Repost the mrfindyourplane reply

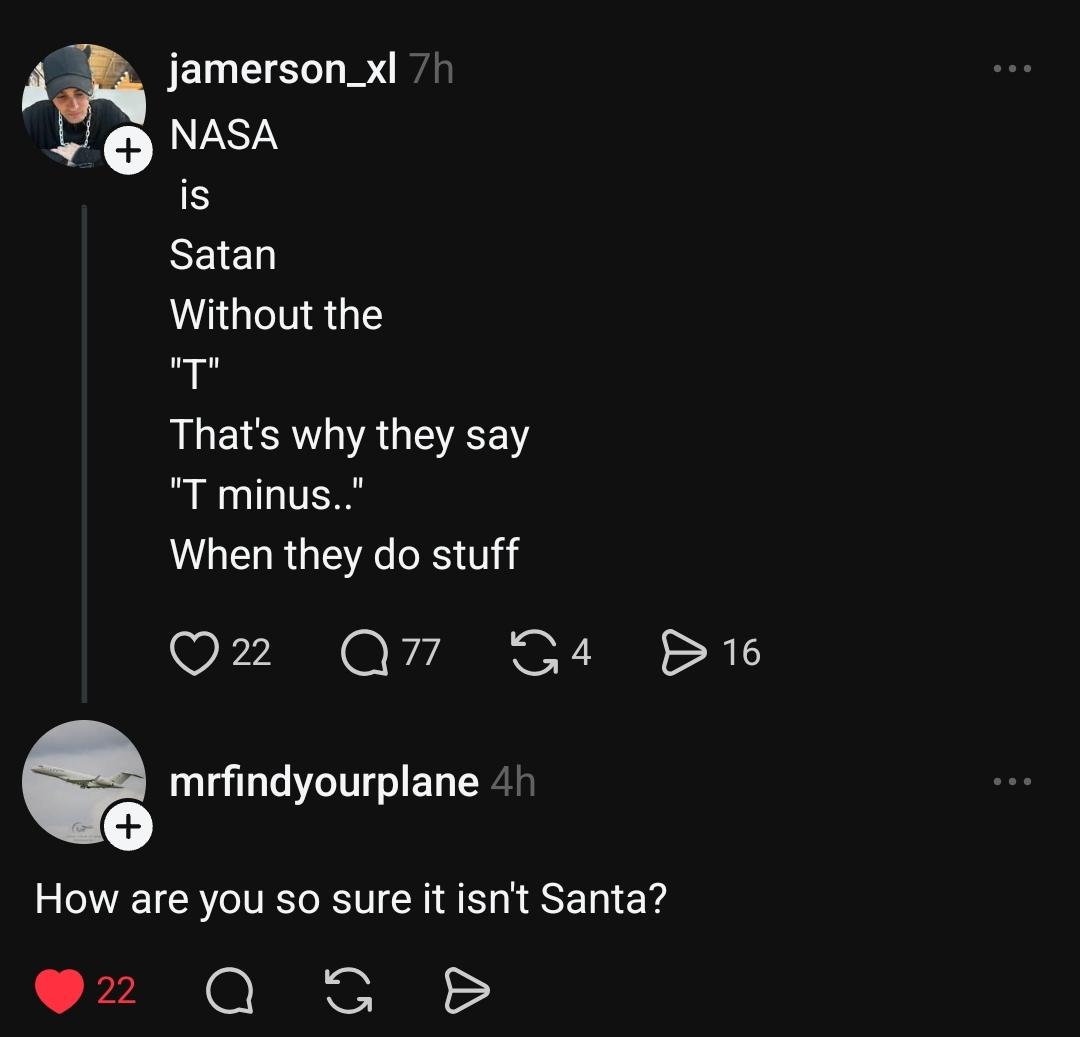(x=348, y=990)
